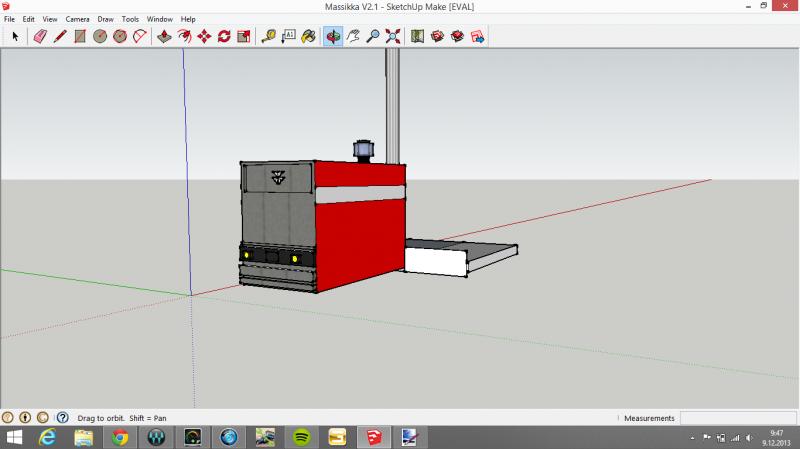Screen dimensions: 800x449
Task: Launch Internet Explorer from taskbar
Action: [47, 437]
